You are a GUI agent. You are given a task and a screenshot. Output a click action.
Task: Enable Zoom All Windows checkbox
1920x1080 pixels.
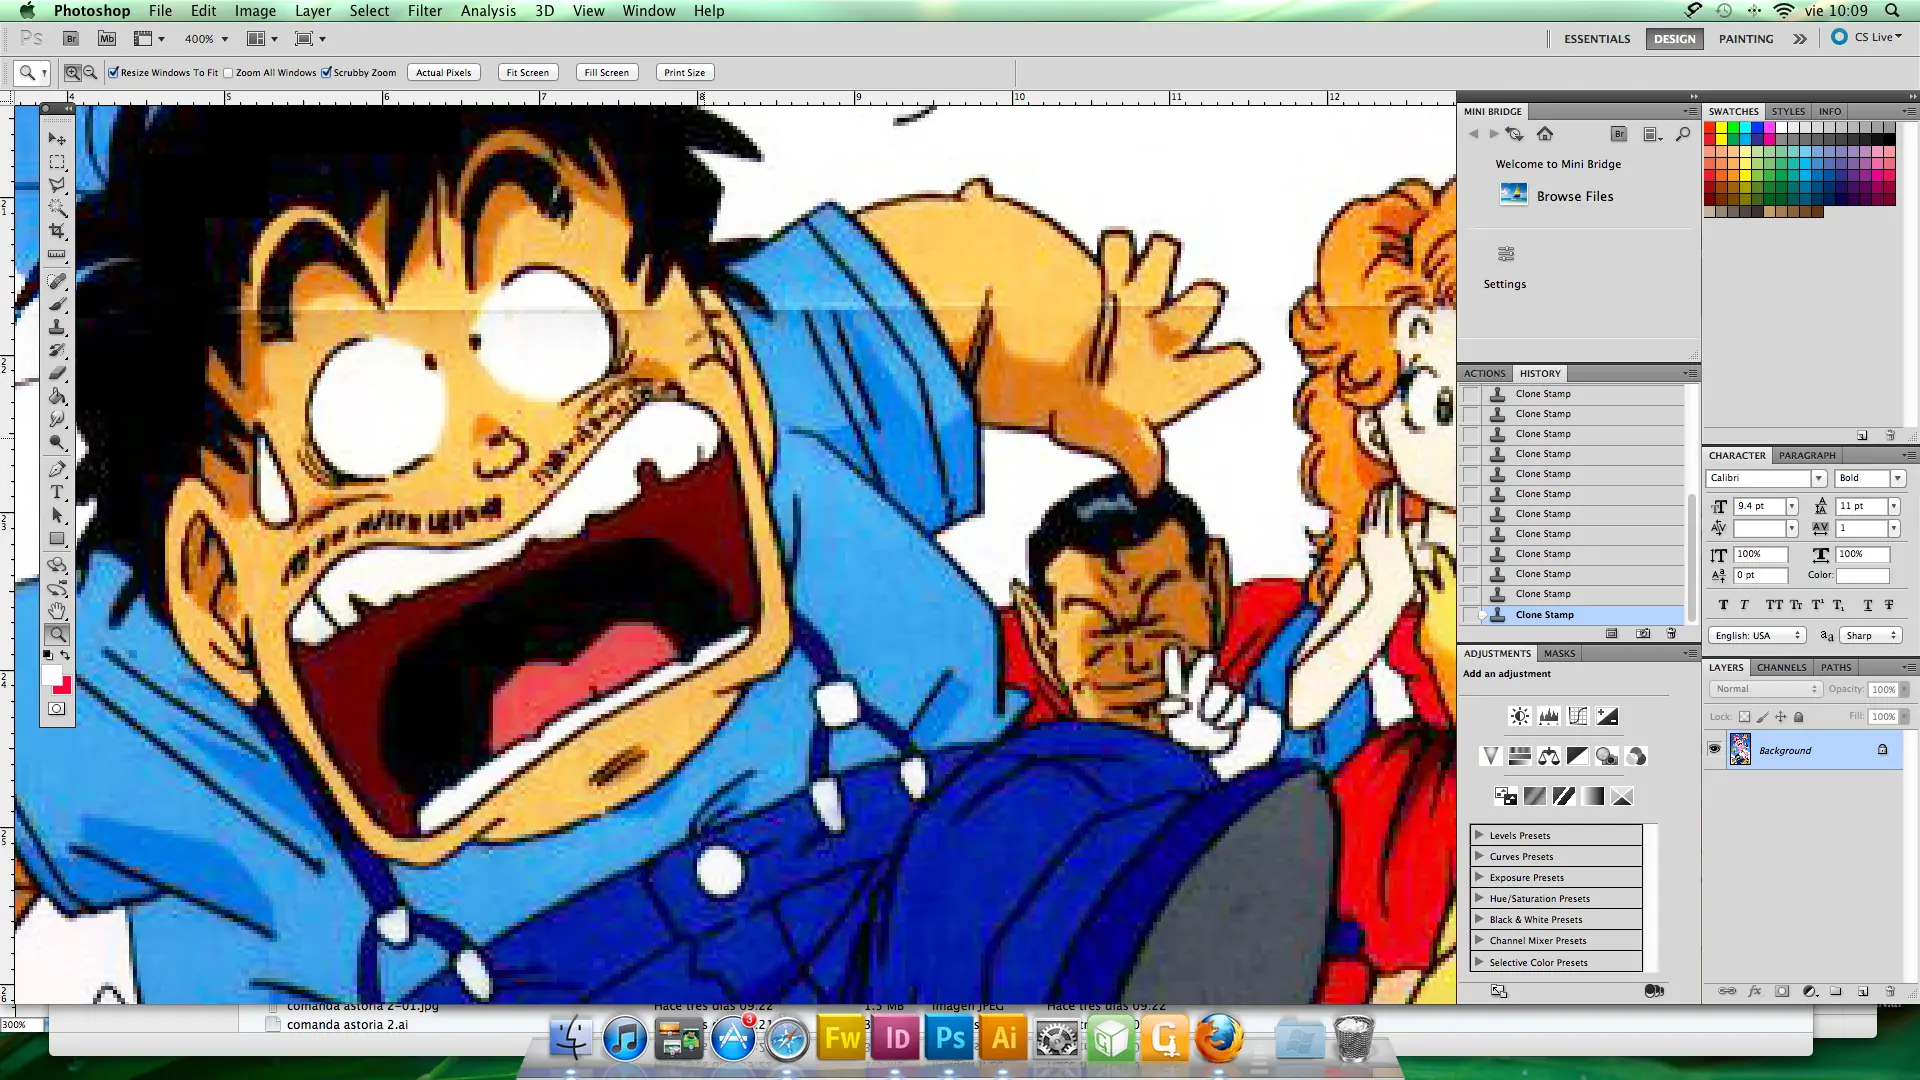[x=229, y=73]
